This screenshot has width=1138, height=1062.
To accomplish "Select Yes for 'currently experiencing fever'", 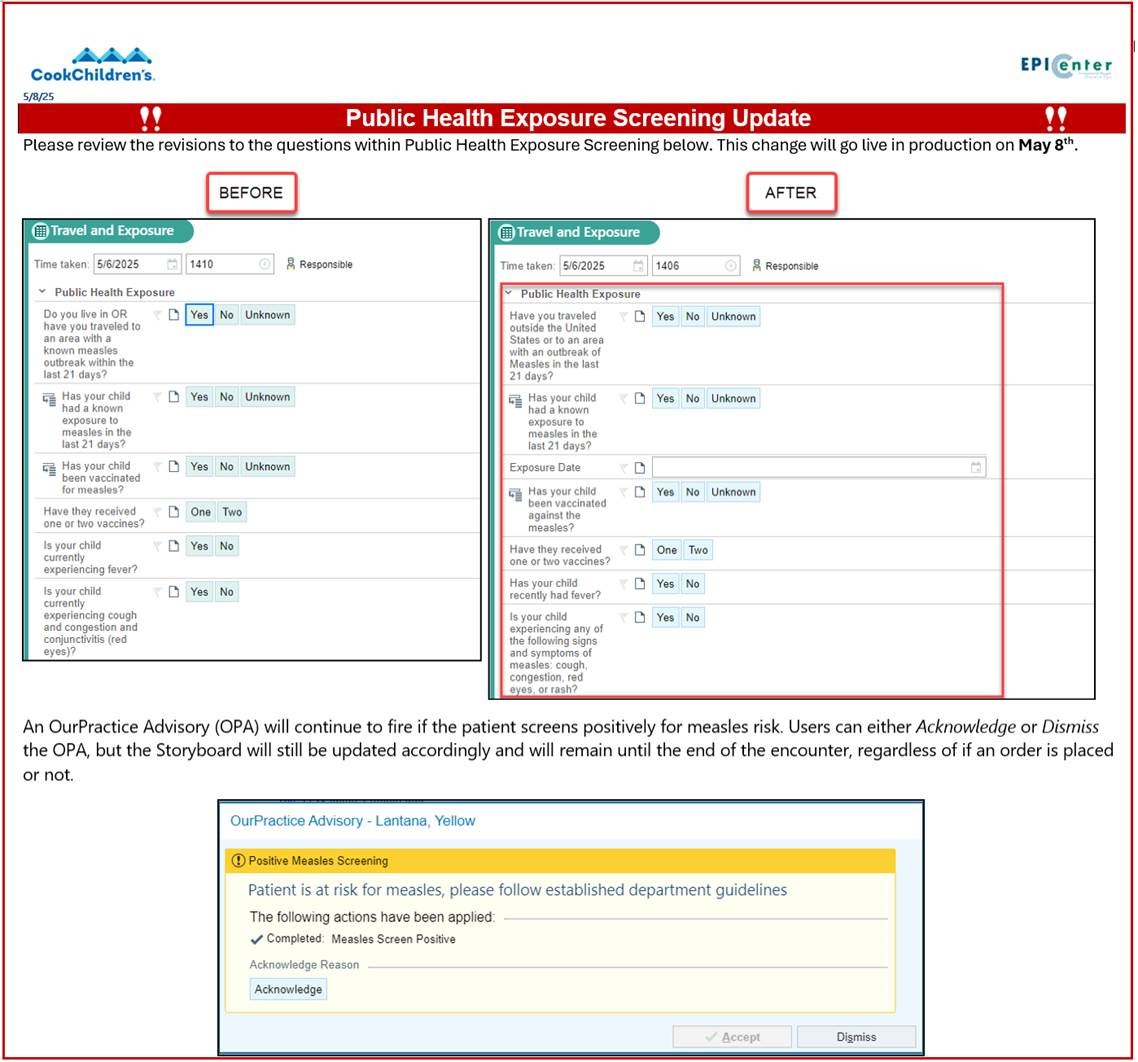I will pyautogui.click(x=199, y=546).
